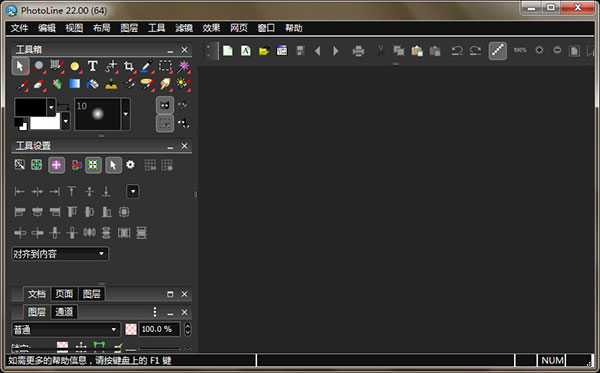Open the 滤镜 menu
Viewport: 600px width, 373px height.
[184, 28]
